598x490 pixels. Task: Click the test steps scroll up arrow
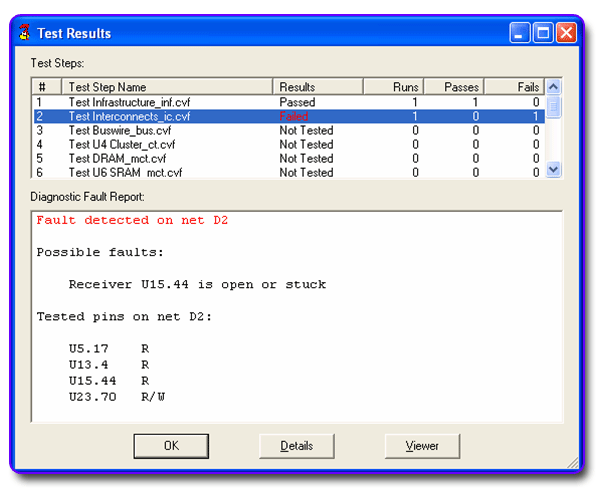pyautogui.click(x=553, y=87)
